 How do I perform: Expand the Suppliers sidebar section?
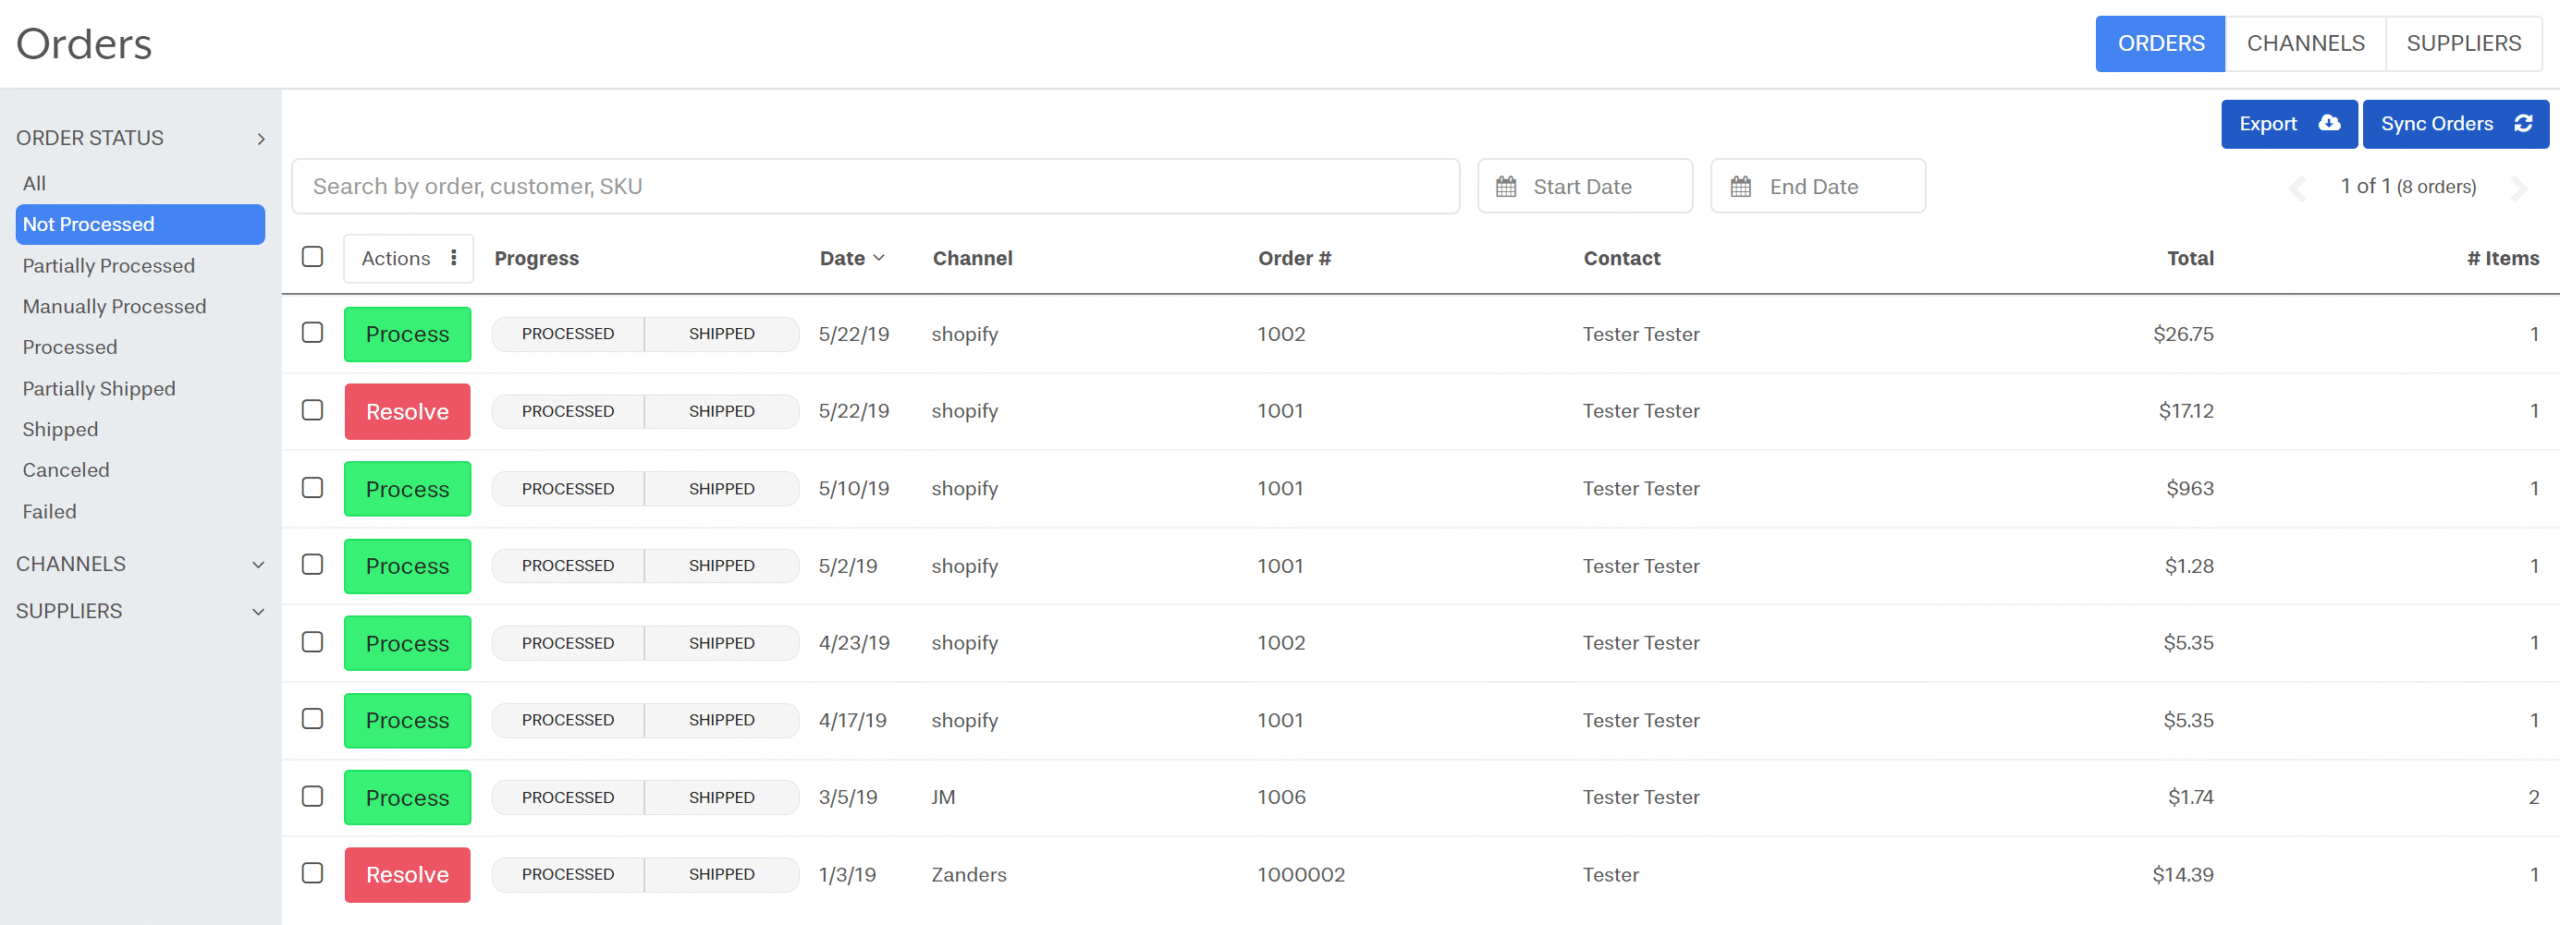tap(258, 612)
